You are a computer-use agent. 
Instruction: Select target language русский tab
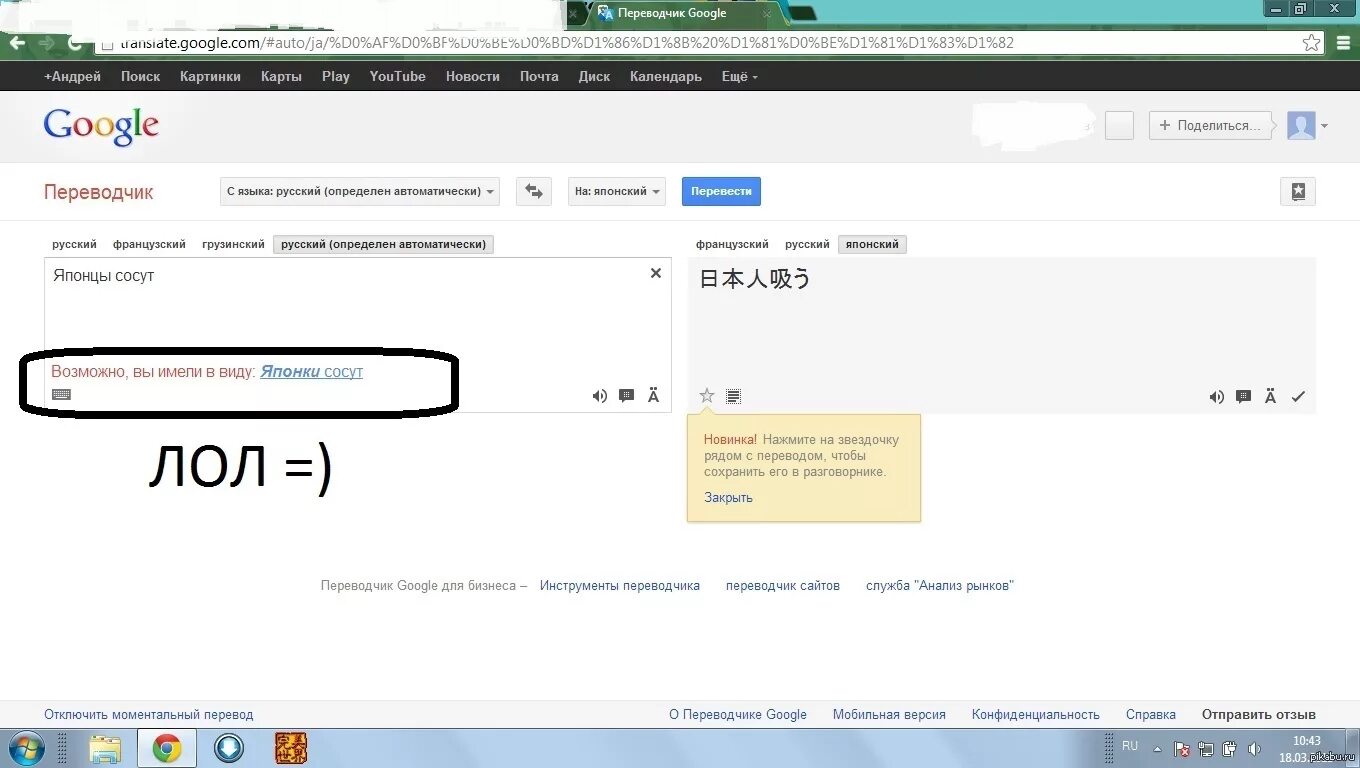807,244
